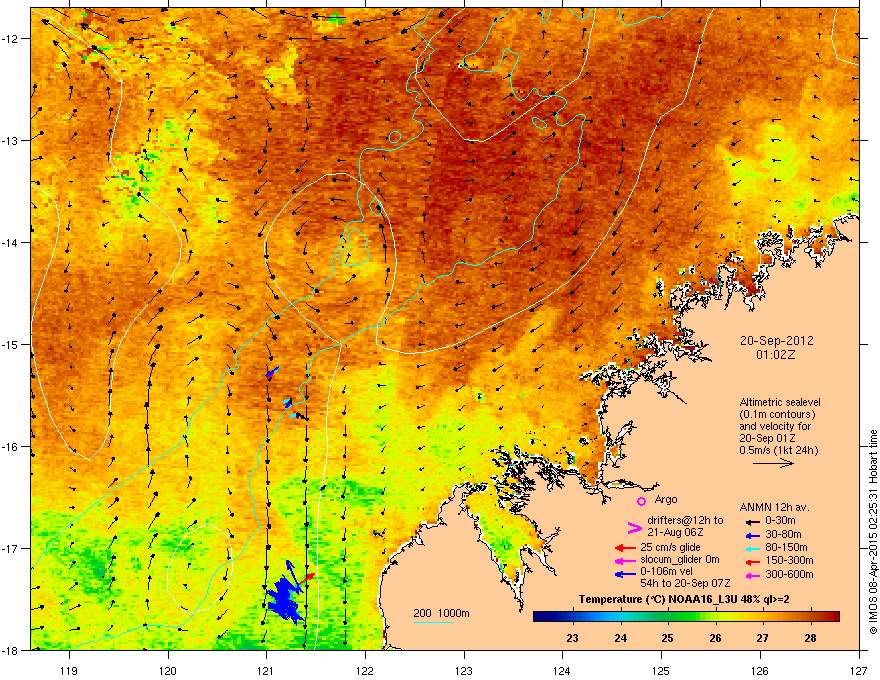Click the '54h to 20-Sep 07Z' text
The width and height of the screenshot is (880, 680).
tap(685, 583)
